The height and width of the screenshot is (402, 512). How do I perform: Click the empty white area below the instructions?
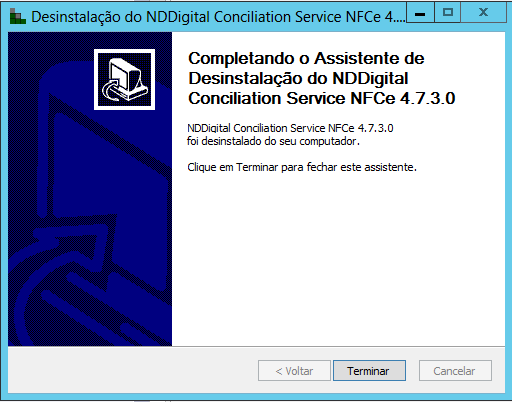click(338, 260)
